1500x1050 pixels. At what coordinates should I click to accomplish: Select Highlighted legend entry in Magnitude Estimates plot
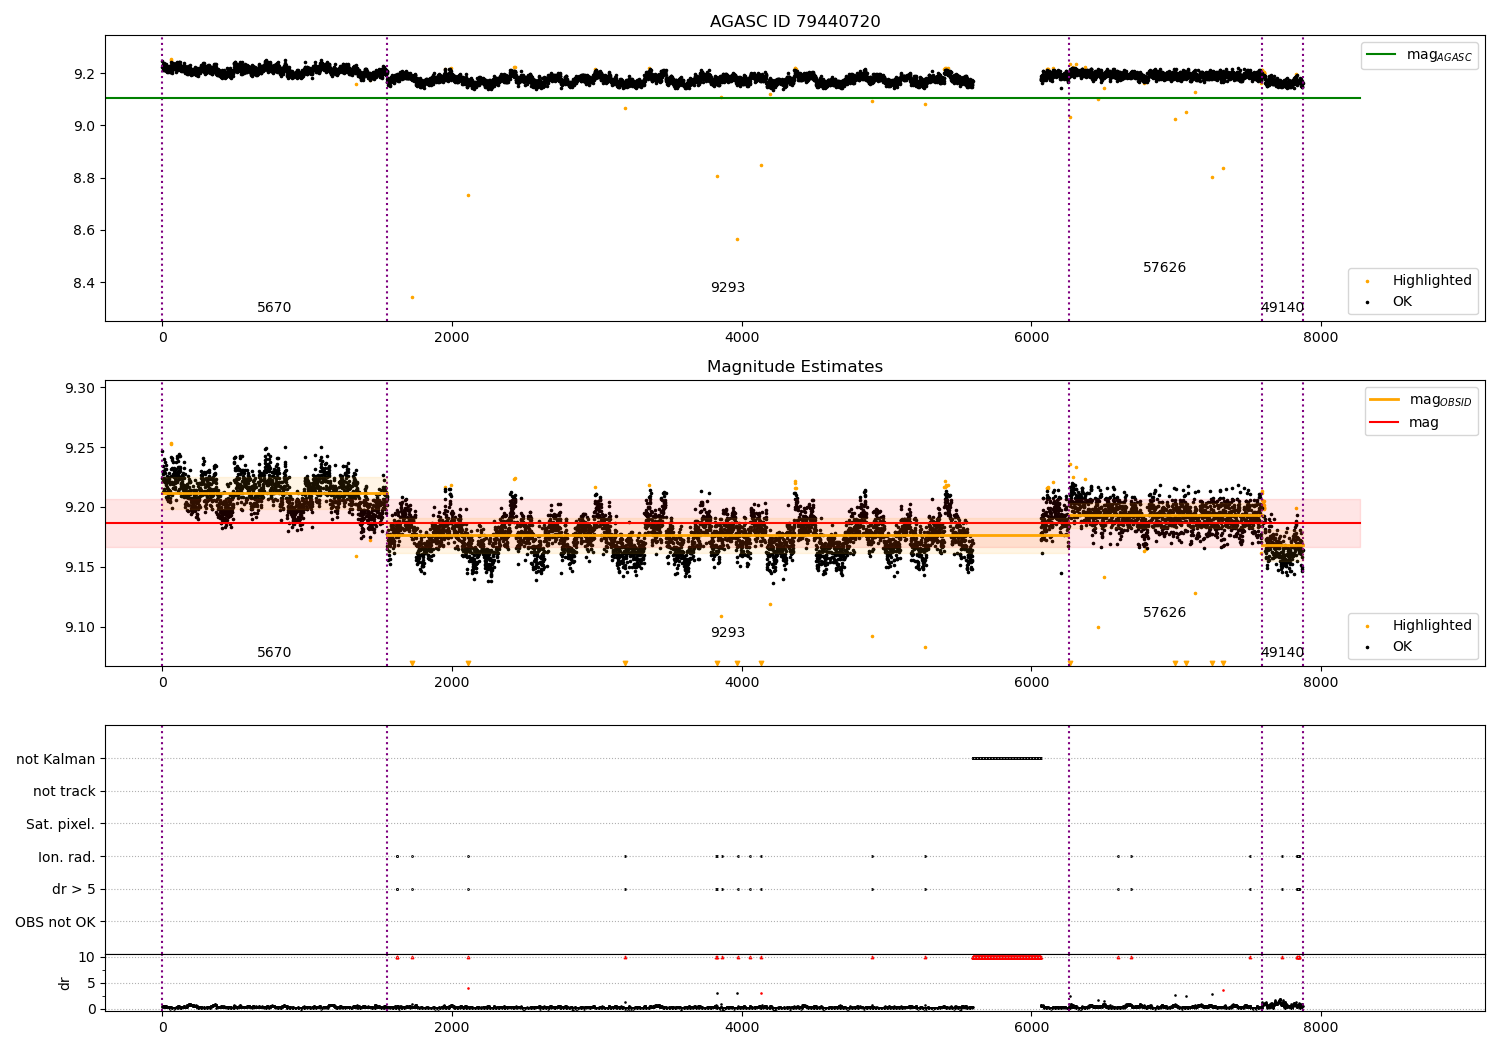1432,626
